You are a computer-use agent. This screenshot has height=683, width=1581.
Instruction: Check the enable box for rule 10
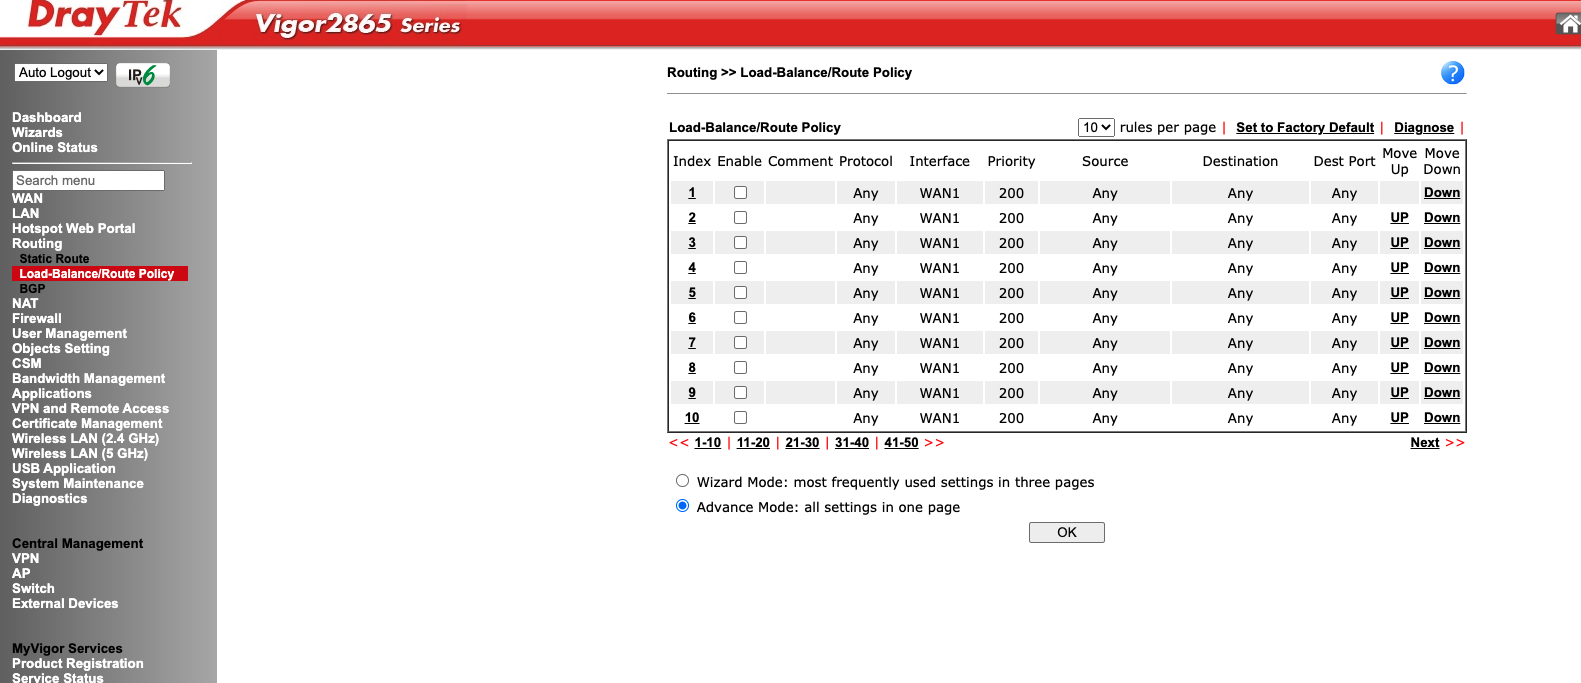(740, 418)
